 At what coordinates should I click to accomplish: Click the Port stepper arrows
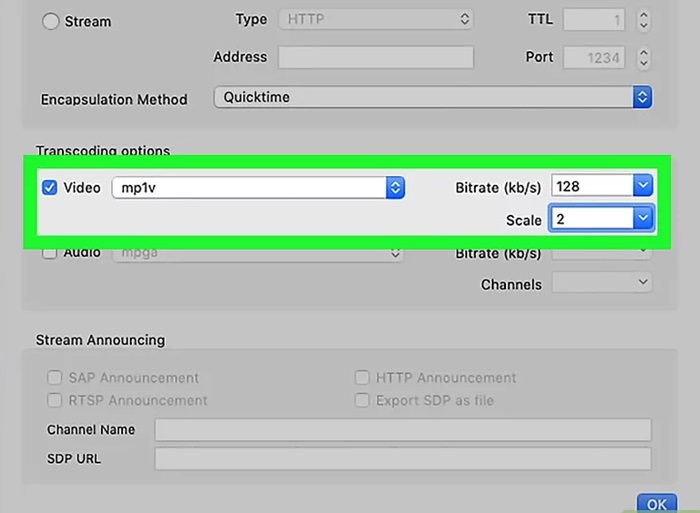[643, 58]
